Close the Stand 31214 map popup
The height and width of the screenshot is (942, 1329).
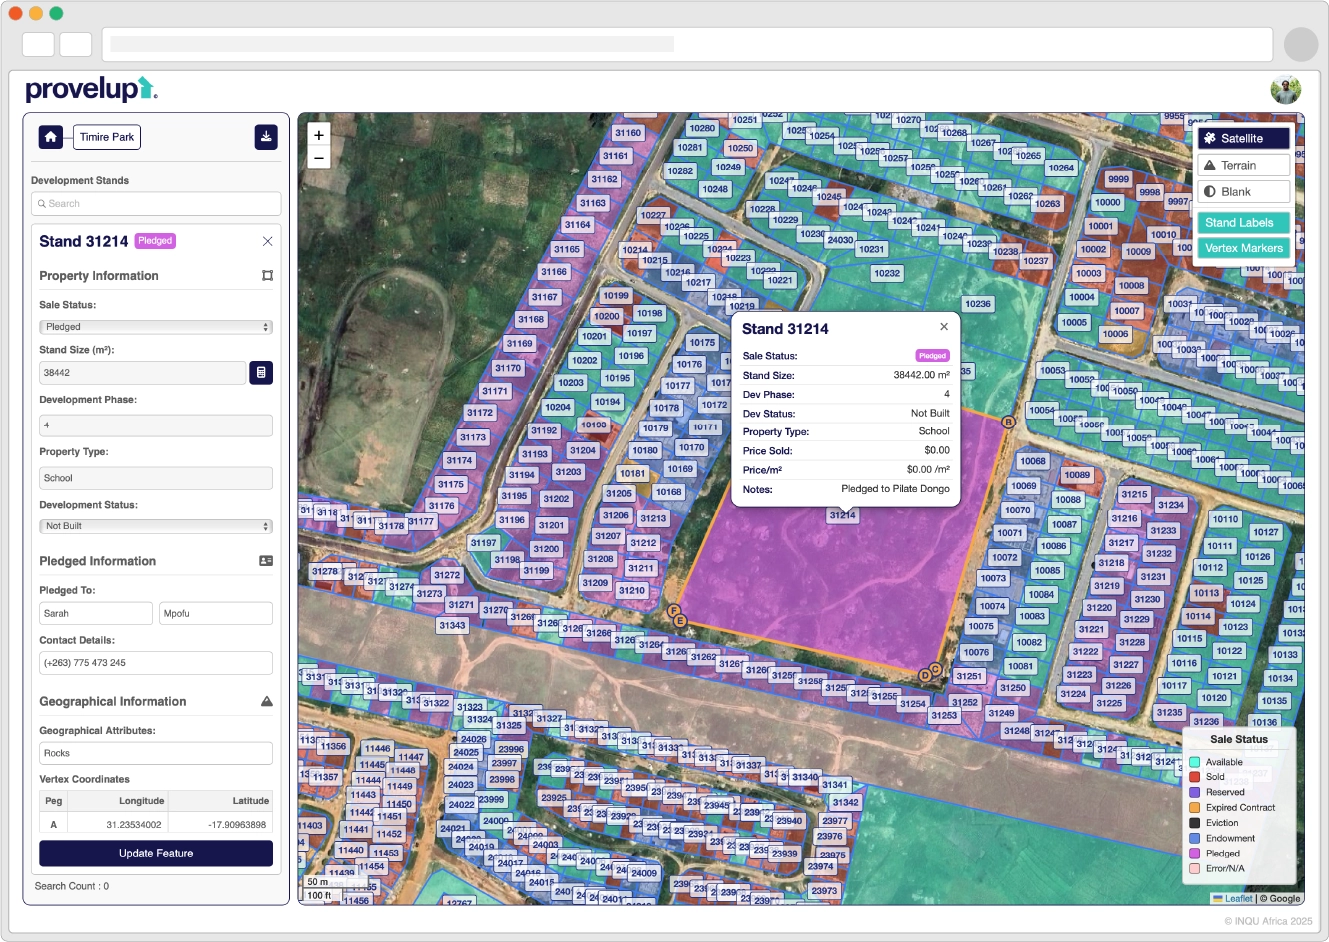coord(944,327)
